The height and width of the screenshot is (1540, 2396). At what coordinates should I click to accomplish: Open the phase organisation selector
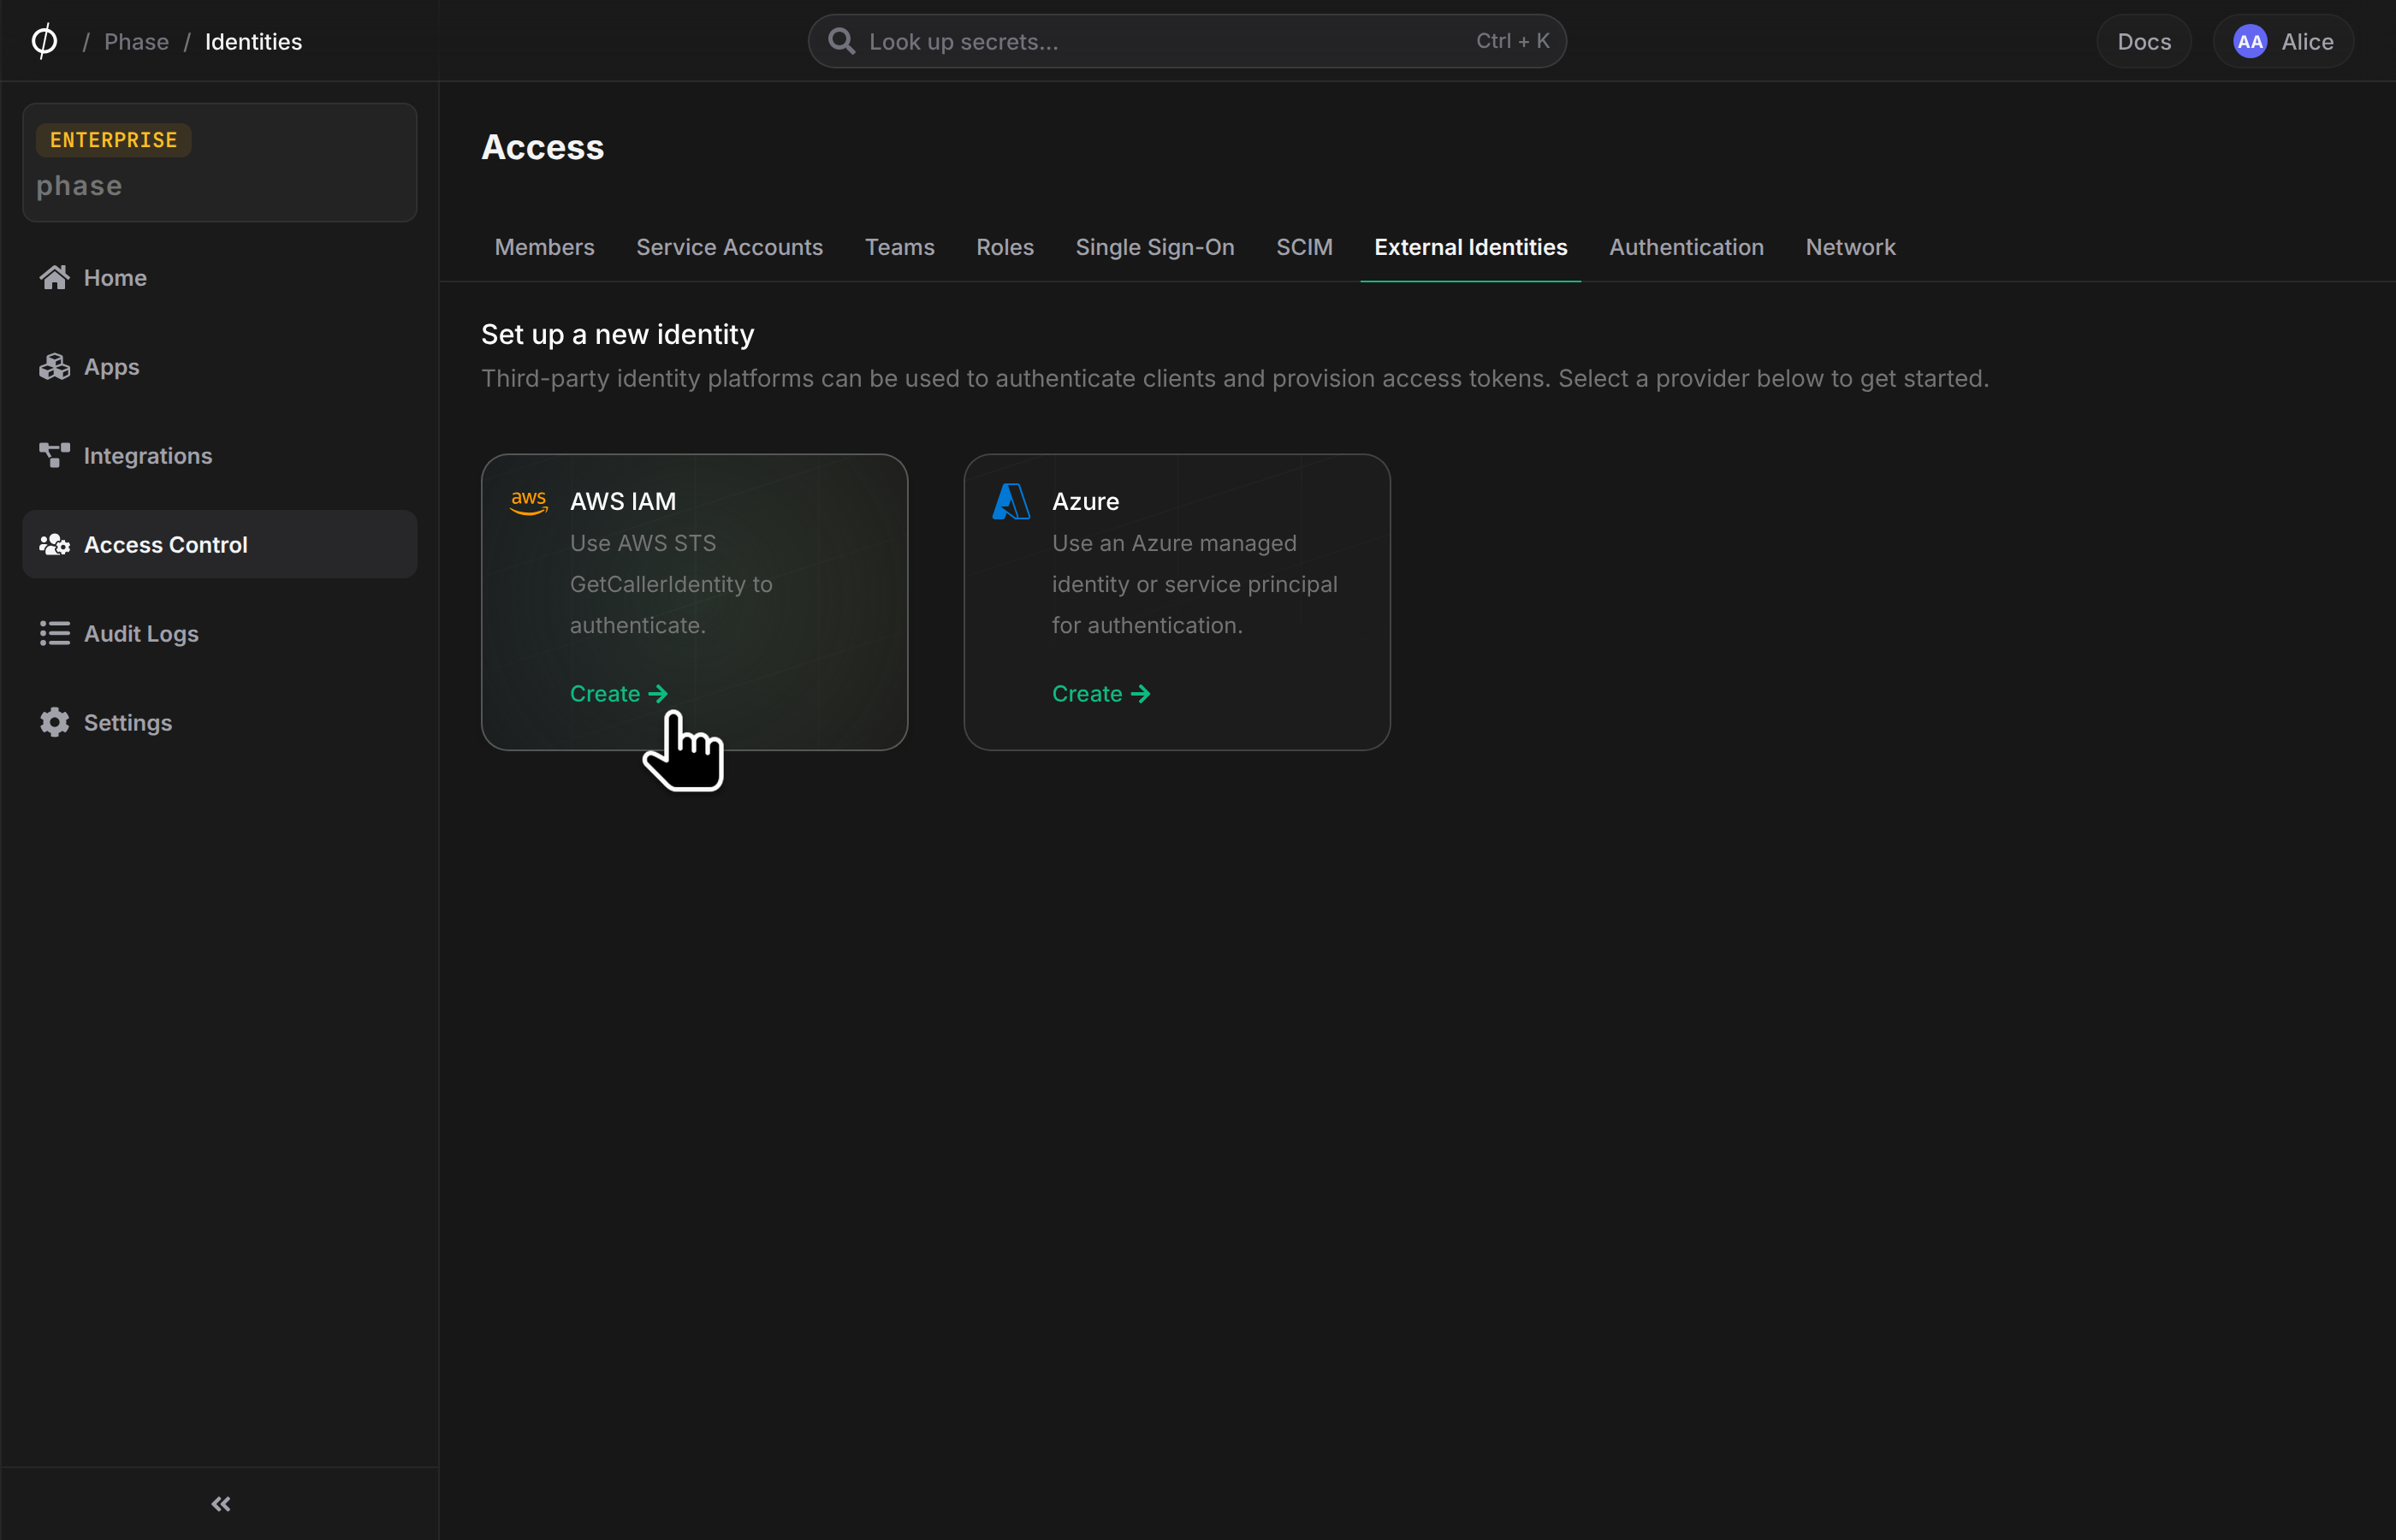(220, 162)
